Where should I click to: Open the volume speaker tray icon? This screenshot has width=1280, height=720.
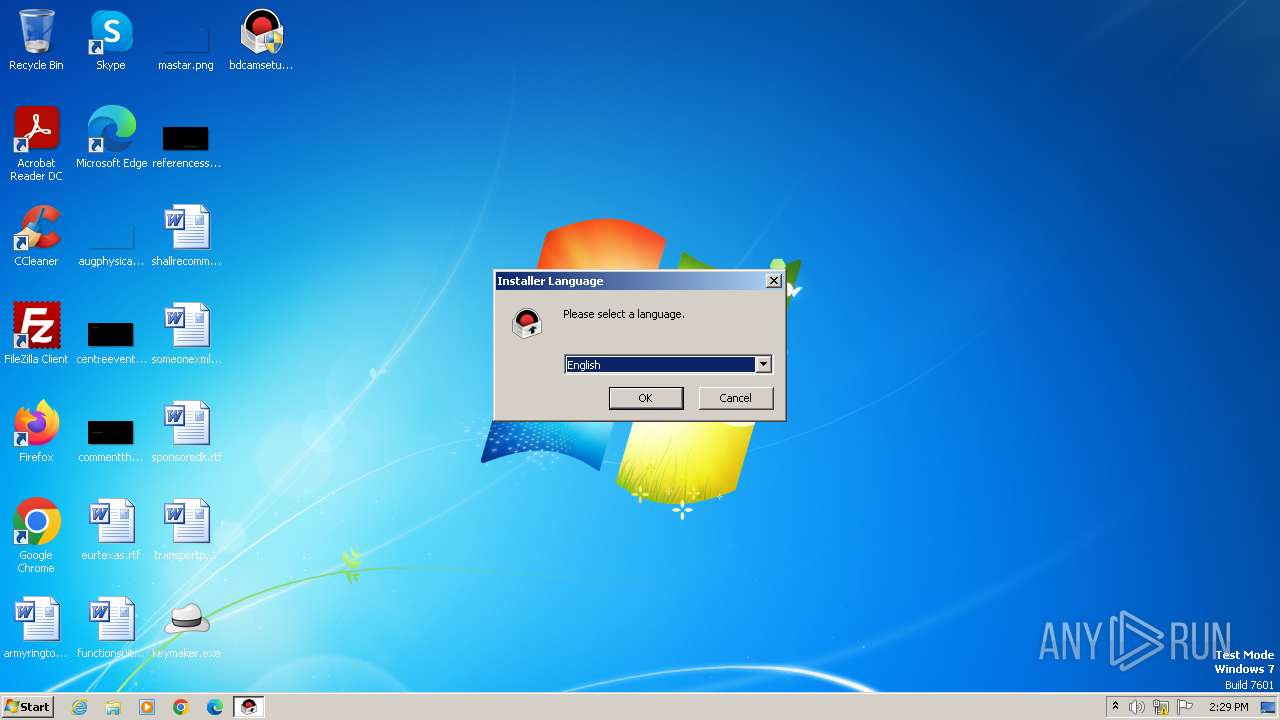1137,707
